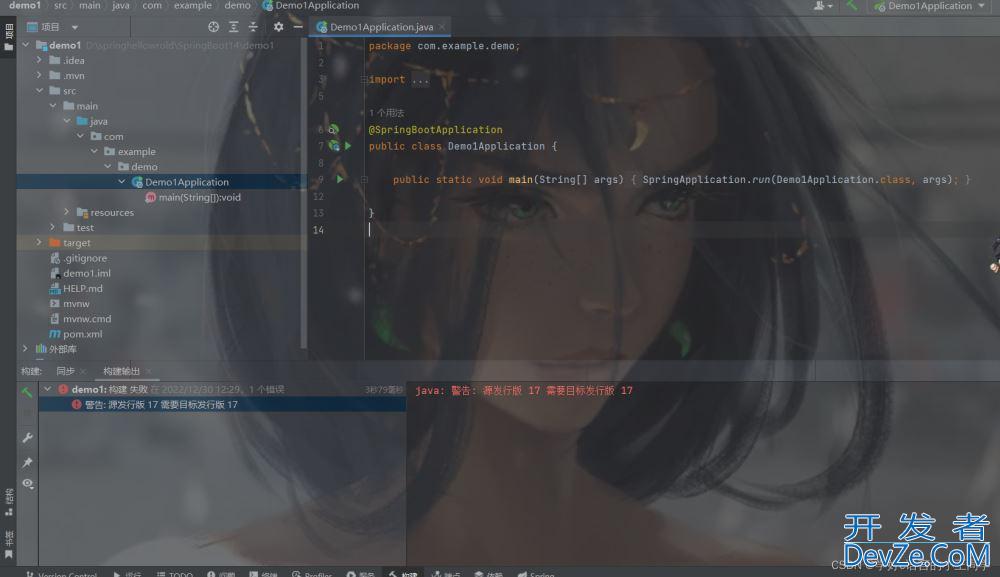
Task: Select the example package in tree
Action: coord(136,151)
